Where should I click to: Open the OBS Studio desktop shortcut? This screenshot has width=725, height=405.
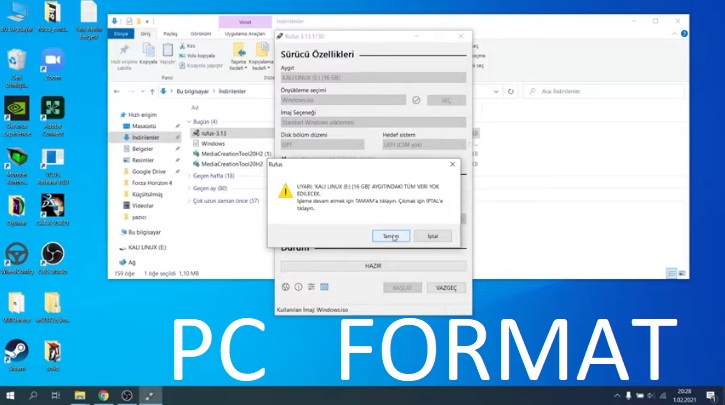click(53, 258)
